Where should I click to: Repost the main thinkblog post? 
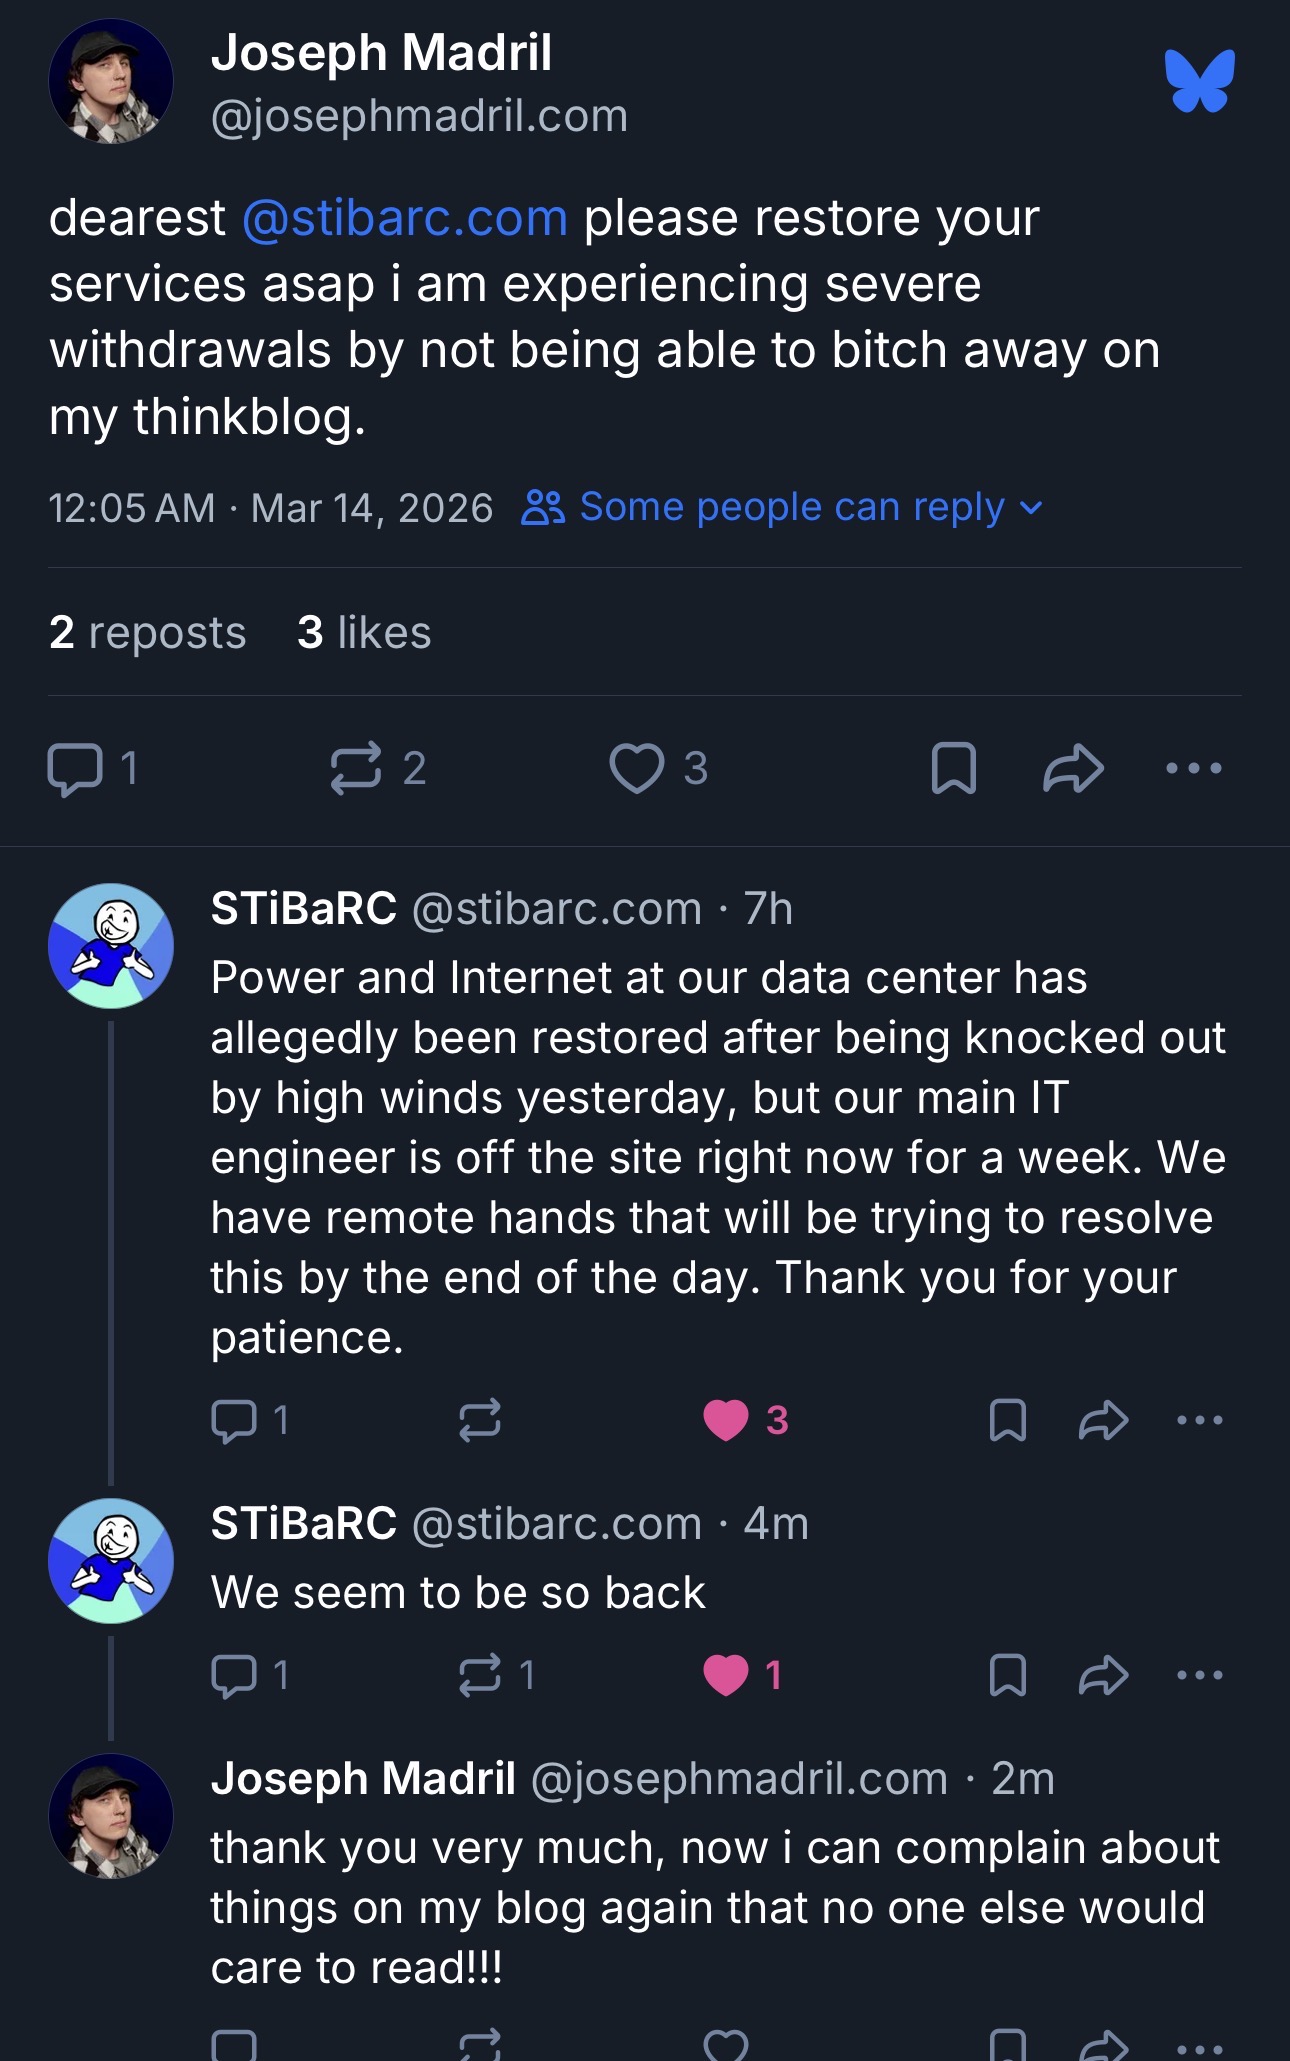(x=356, y=768)
